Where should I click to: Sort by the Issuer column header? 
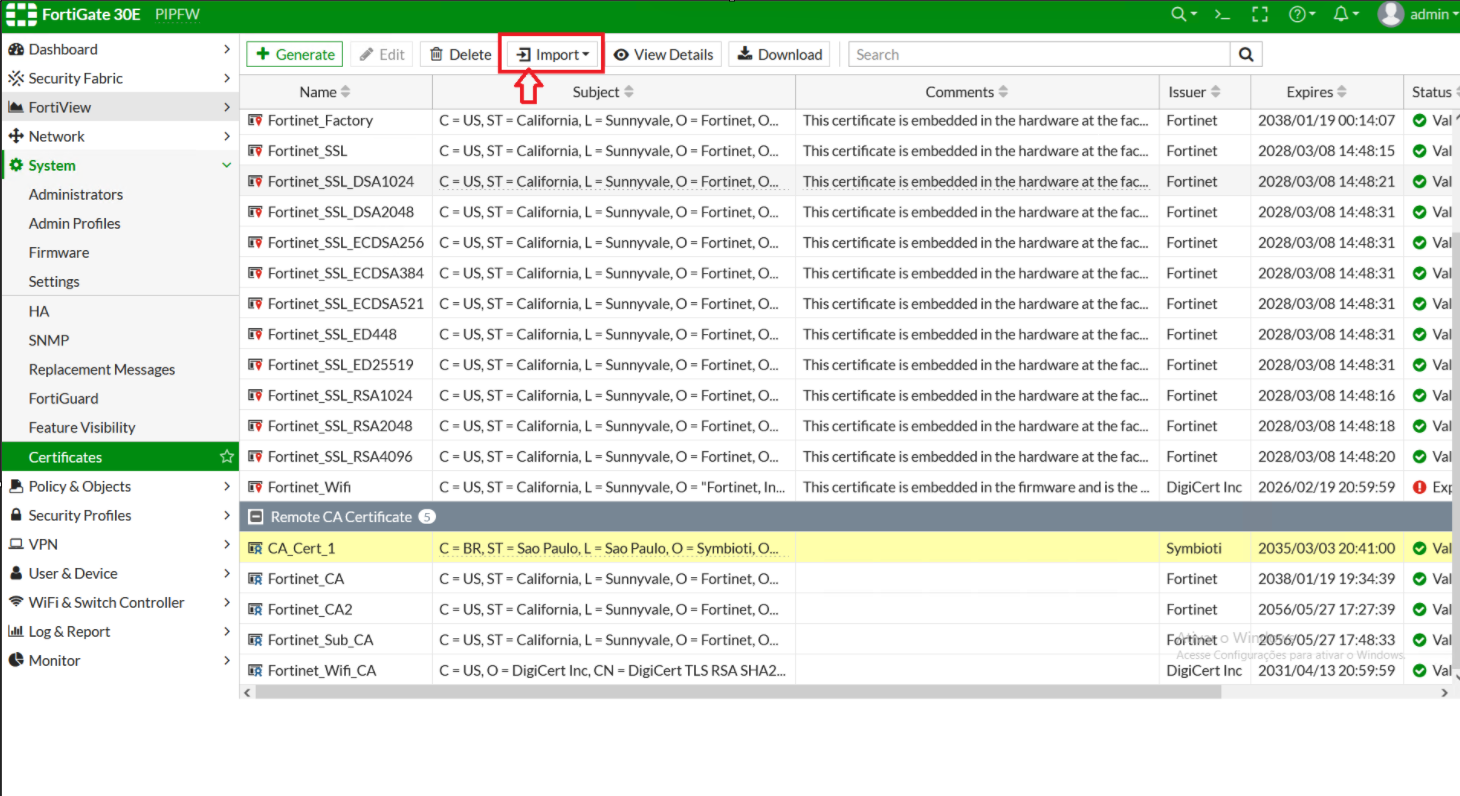tap(1194, 92)
